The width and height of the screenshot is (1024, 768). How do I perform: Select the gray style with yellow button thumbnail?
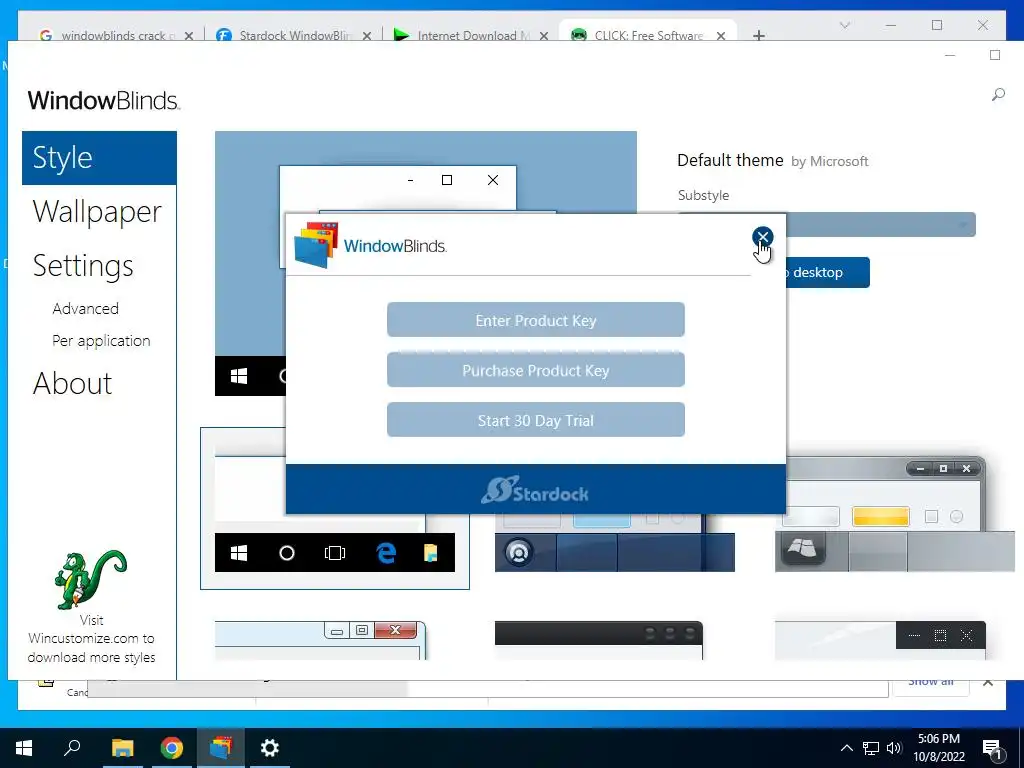point(895,514)
